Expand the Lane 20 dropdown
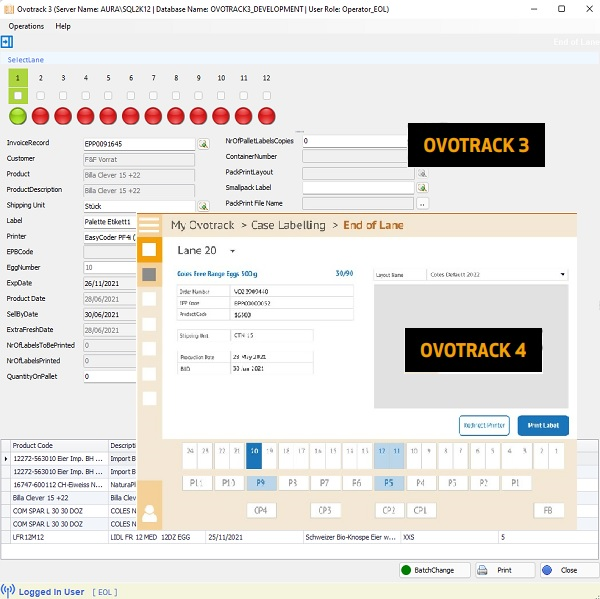 coord(232,251)
